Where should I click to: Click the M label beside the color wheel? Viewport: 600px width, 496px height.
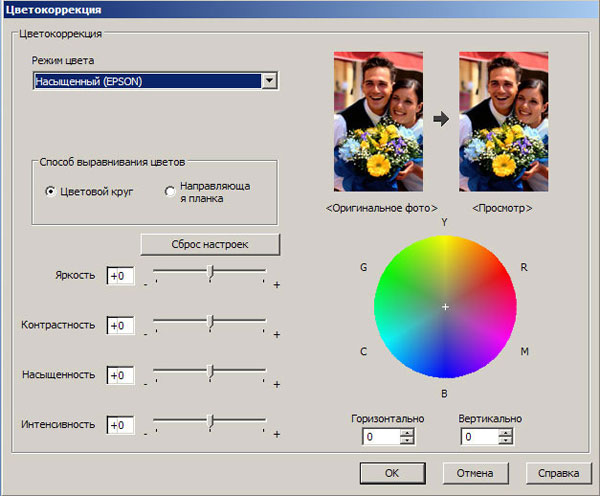(x=525, y=351)
